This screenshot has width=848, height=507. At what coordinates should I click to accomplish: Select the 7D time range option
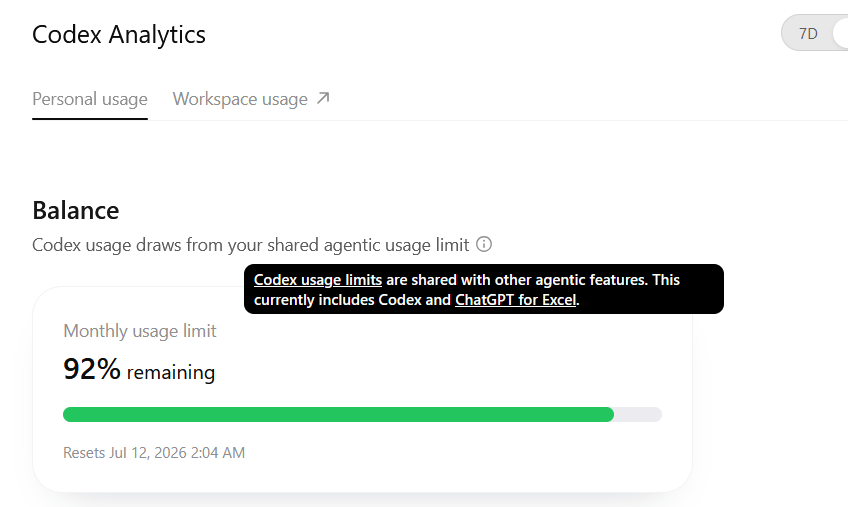coord(808,34)
